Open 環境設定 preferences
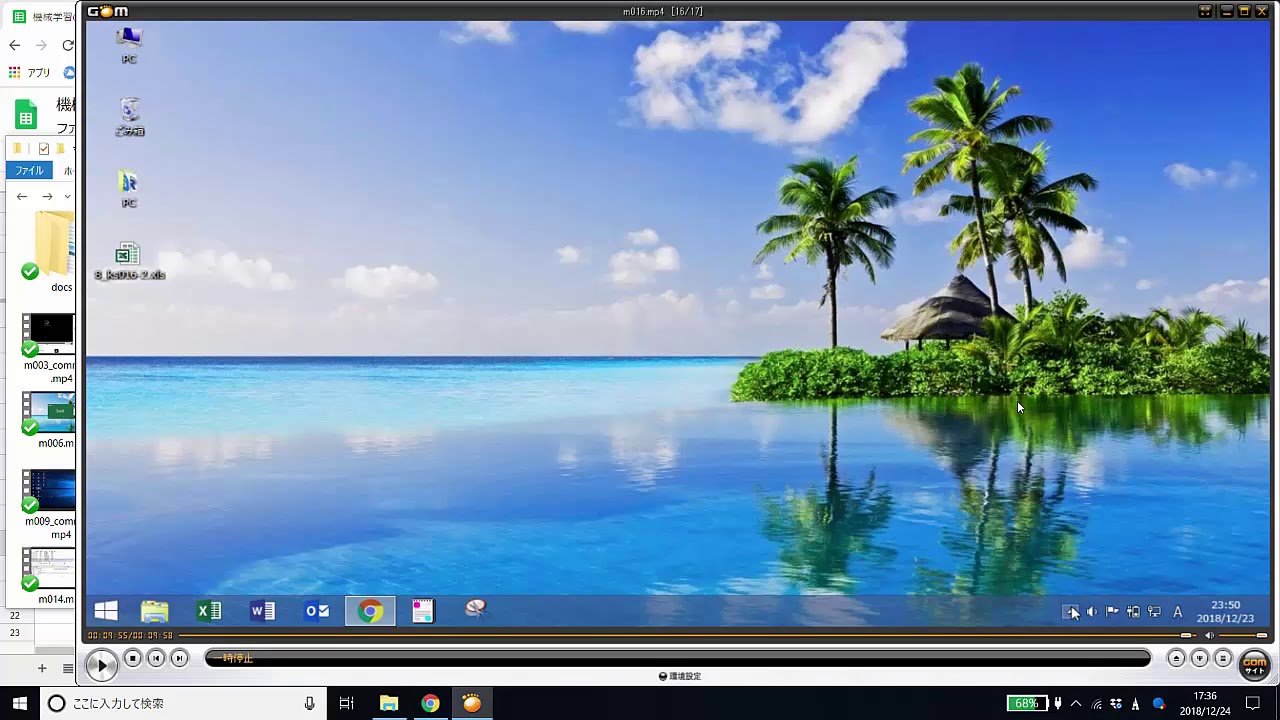This screenshot has width=1280, height=720. 680,676
